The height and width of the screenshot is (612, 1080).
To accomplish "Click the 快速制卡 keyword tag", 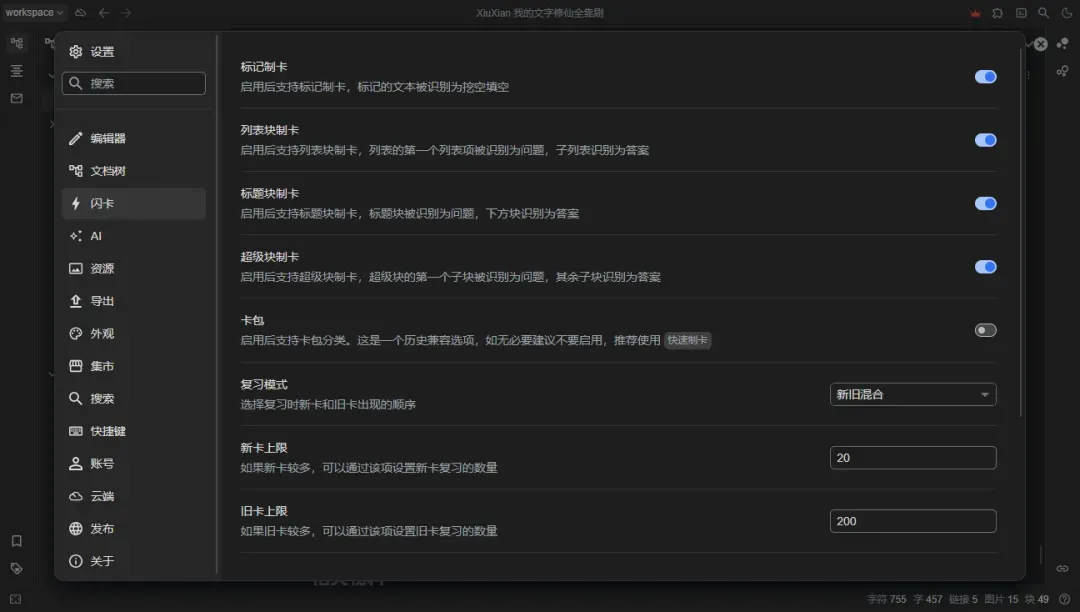I will coord(687,340).
